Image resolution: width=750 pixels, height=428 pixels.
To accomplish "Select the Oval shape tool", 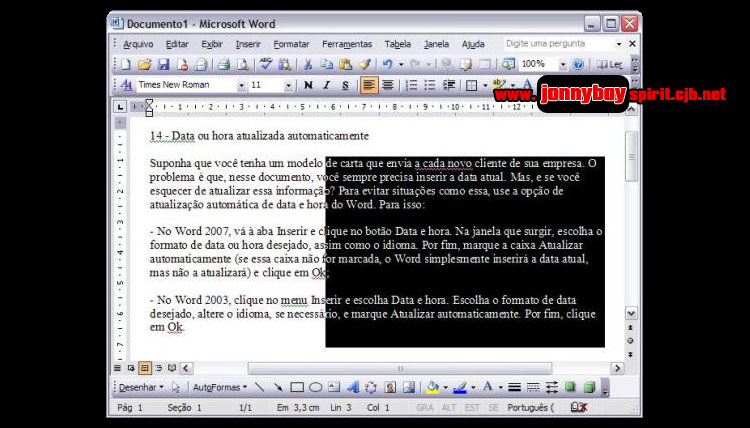I will [315, 387].
